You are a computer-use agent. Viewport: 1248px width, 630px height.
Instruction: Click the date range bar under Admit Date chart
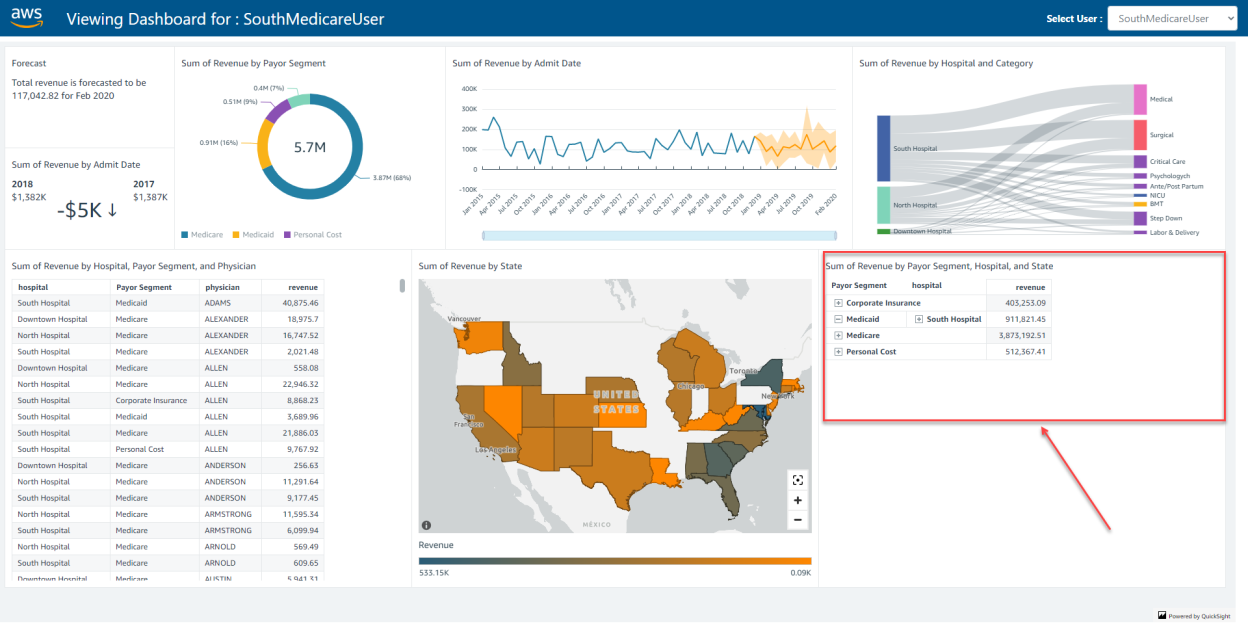[660, 233]
